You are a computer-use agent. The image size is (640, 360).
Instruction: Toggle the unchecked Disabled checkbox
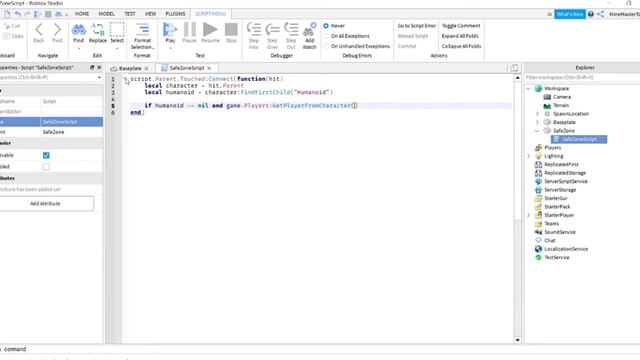[x=46, y=167]
